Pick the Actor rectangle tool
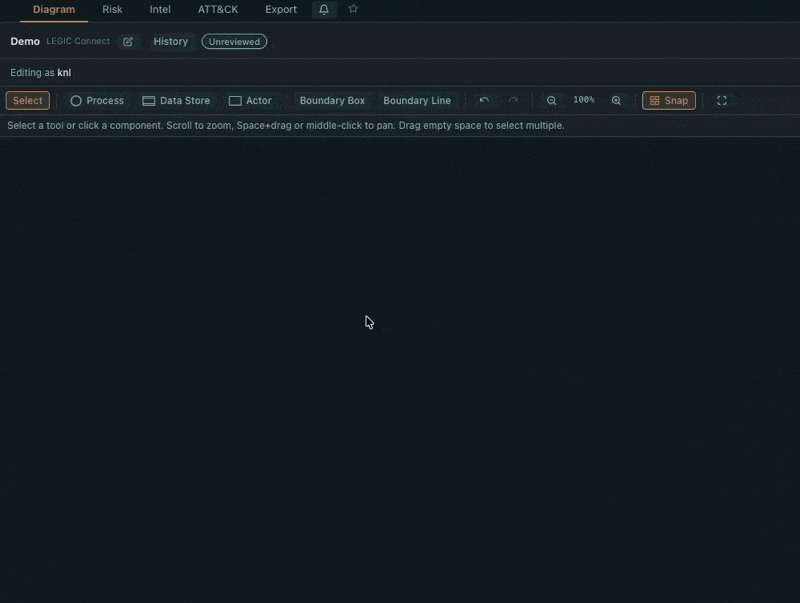This screenshot has height=603, width=800. click(250, 100)
